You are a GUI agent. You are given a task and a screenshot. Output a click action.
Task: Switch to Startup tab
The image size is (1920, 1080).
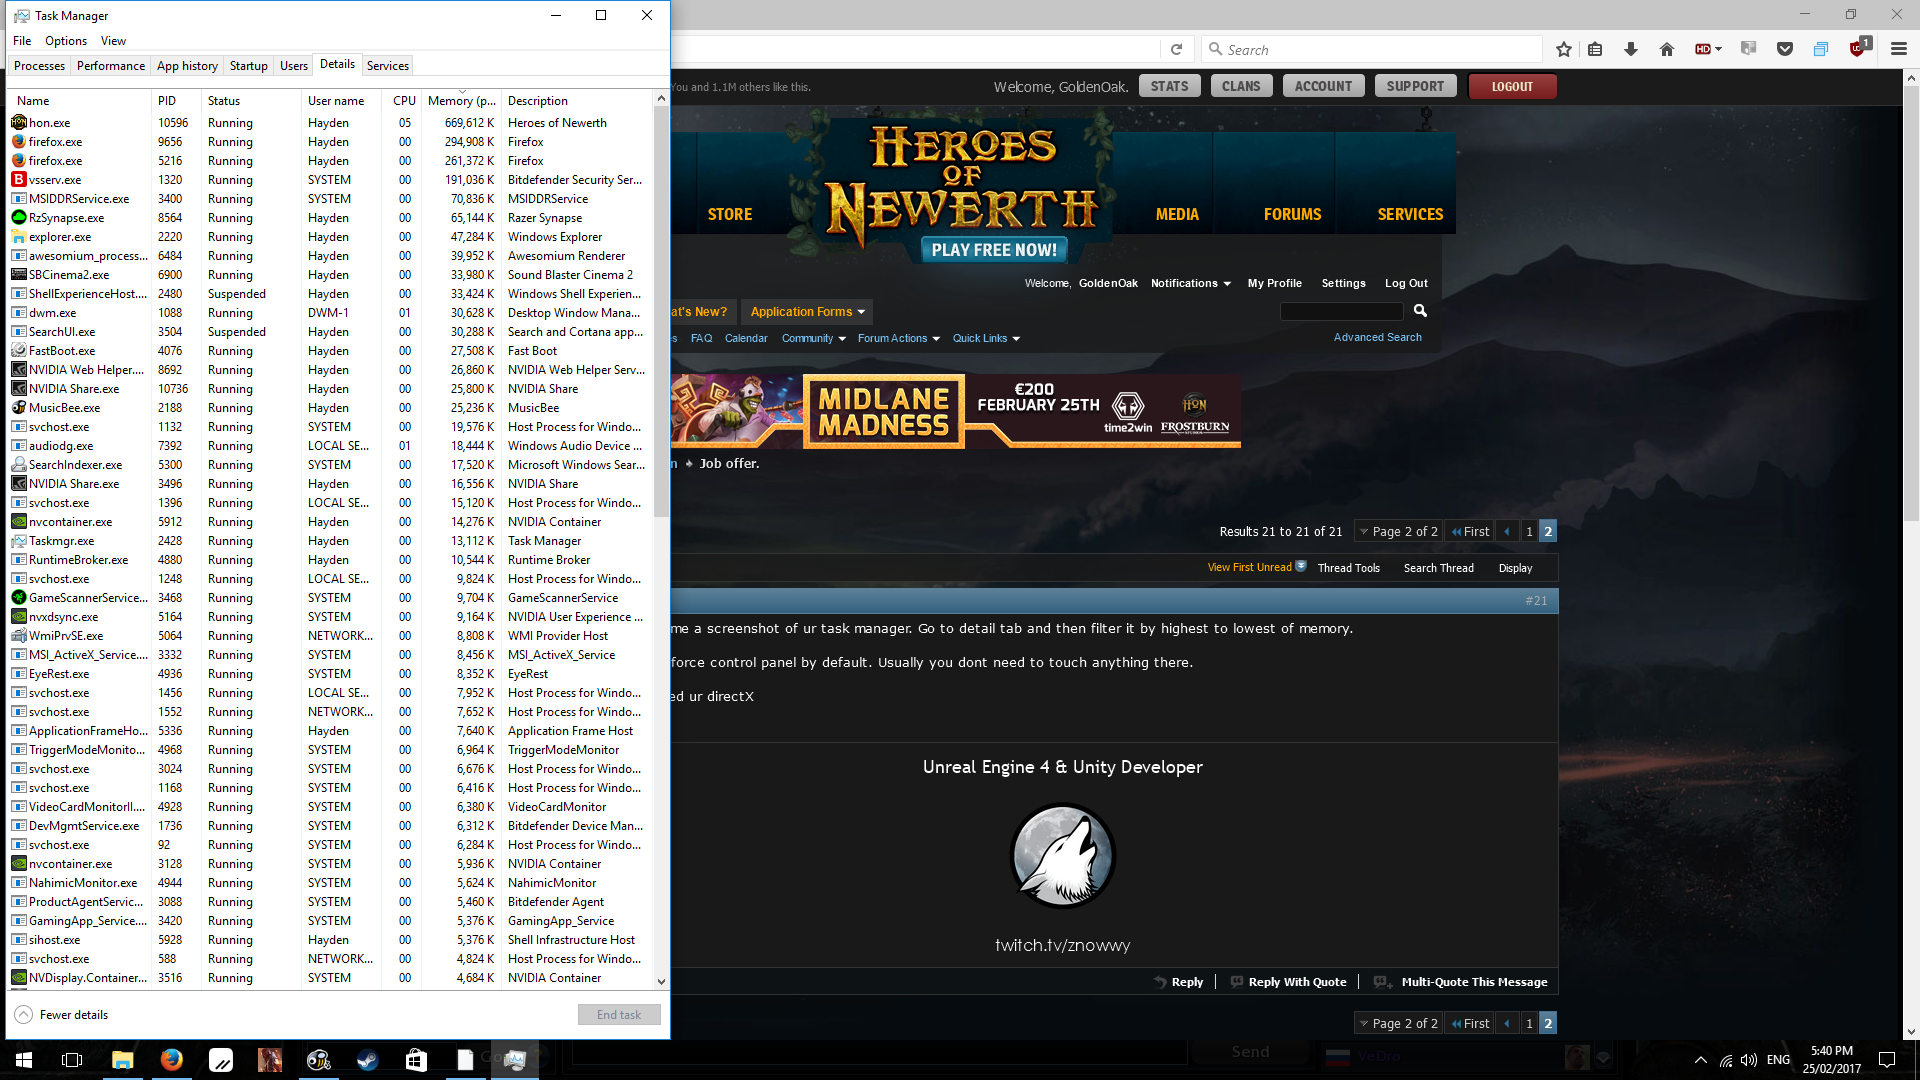(248, 66)
